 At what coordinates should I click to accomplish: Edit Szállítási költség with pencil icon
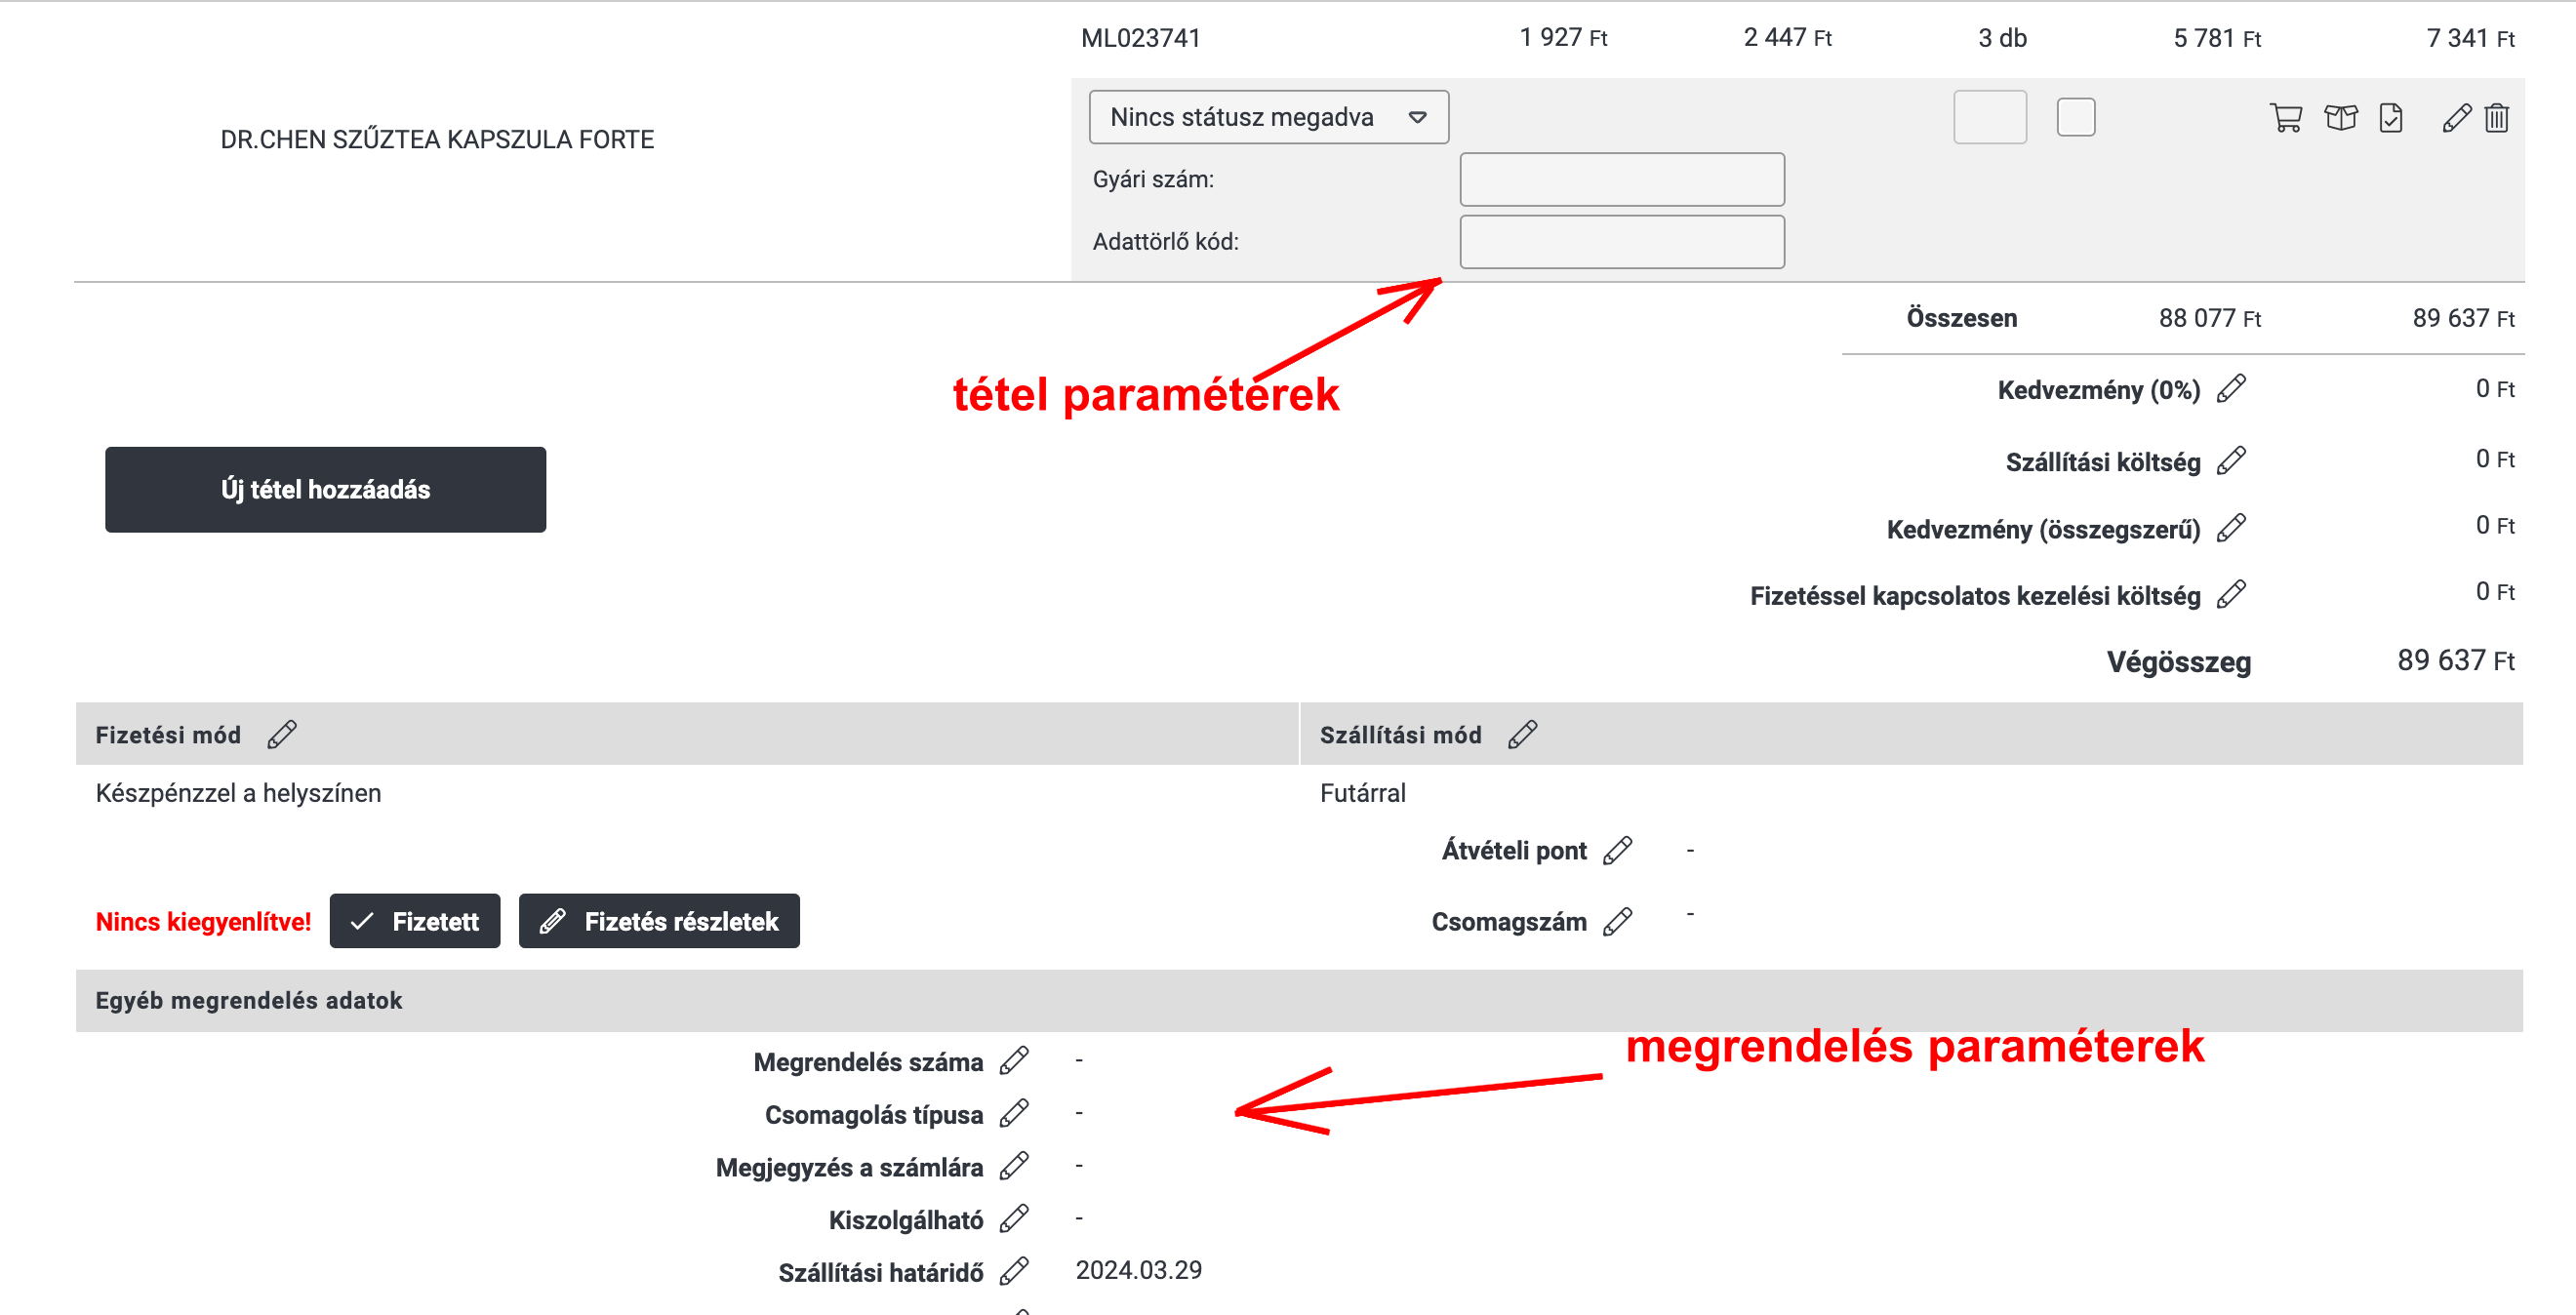[2231, 461]
